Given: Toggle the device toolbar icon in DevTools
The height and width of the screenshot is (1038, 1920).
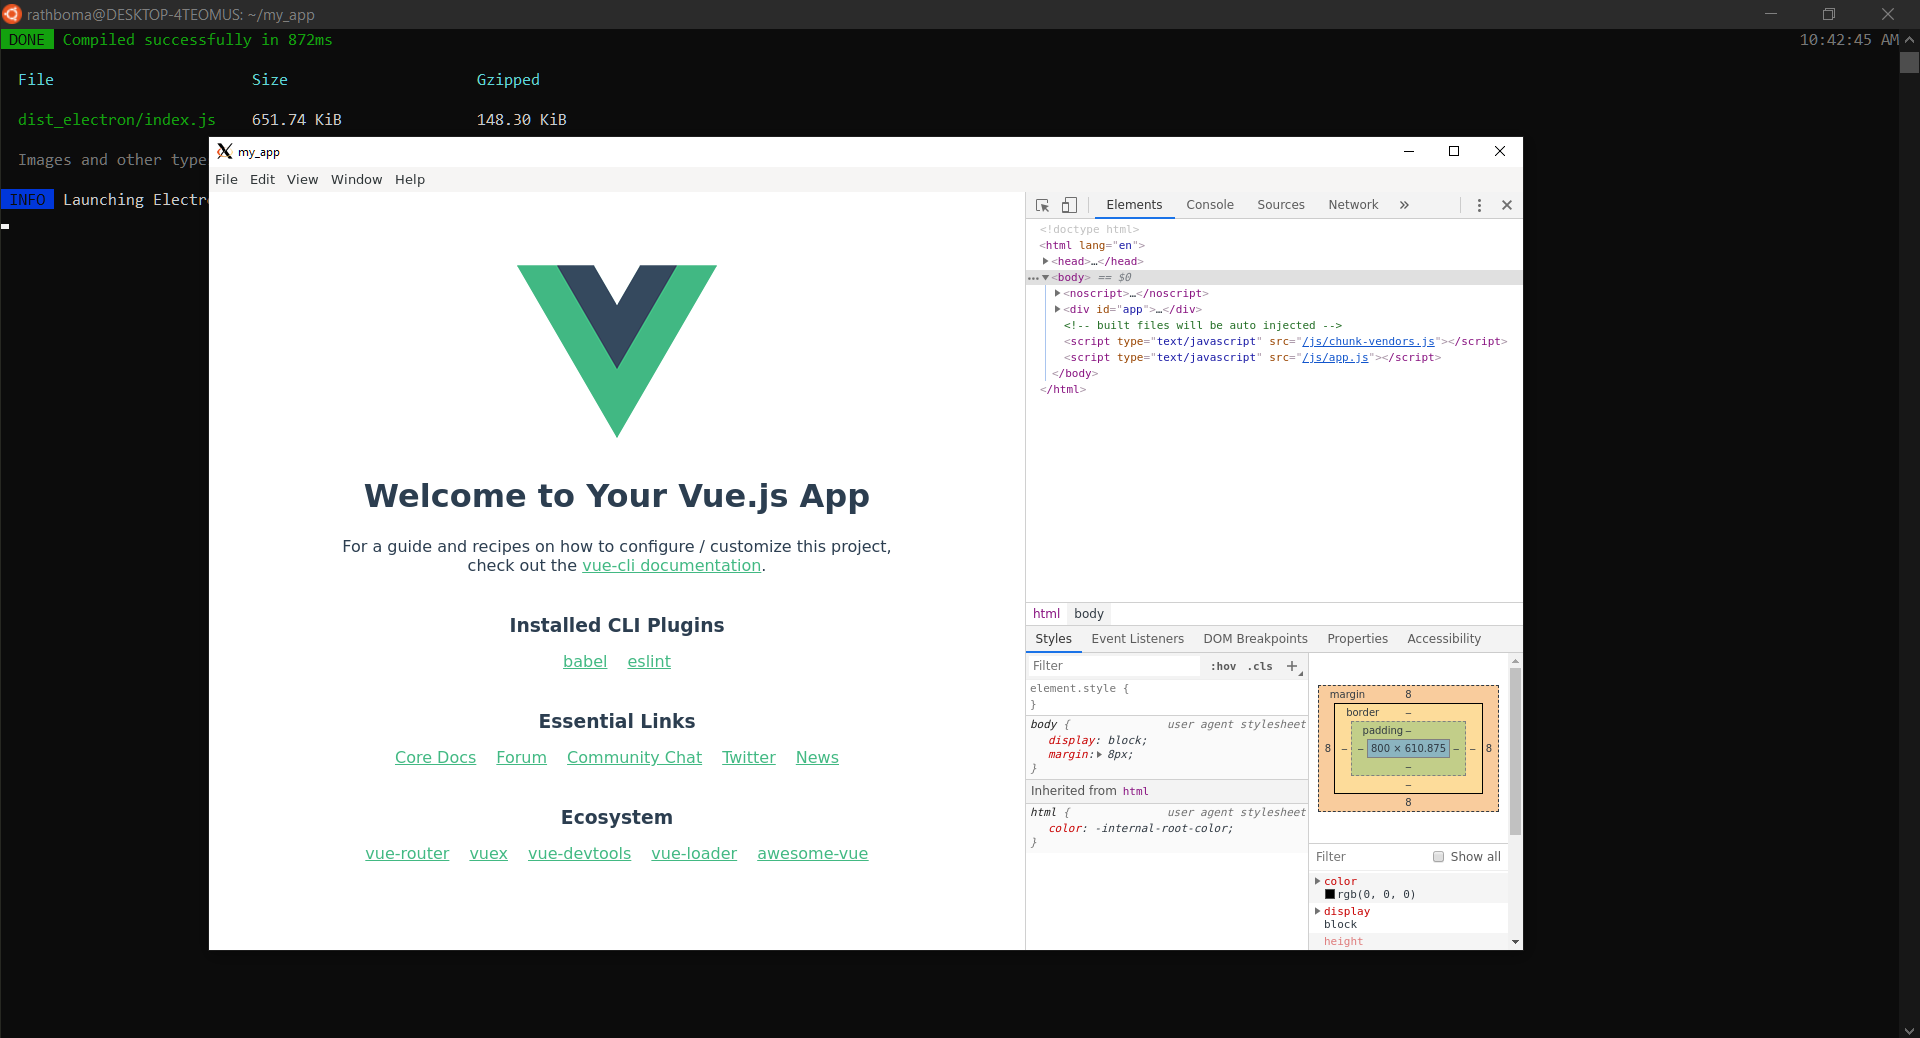Looking at the screenshot, I should (x=1069, y=205).
